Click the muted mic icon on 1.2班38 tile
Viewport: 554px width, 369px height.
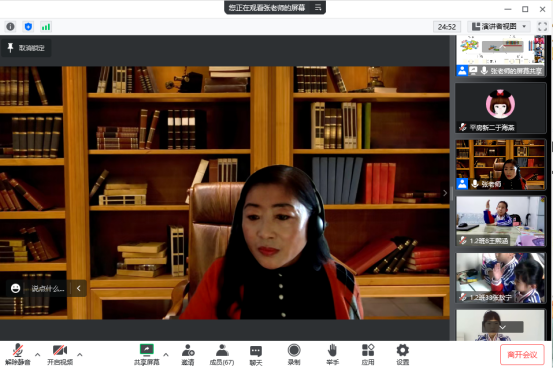pyautogui.click(x=463, y=297)
